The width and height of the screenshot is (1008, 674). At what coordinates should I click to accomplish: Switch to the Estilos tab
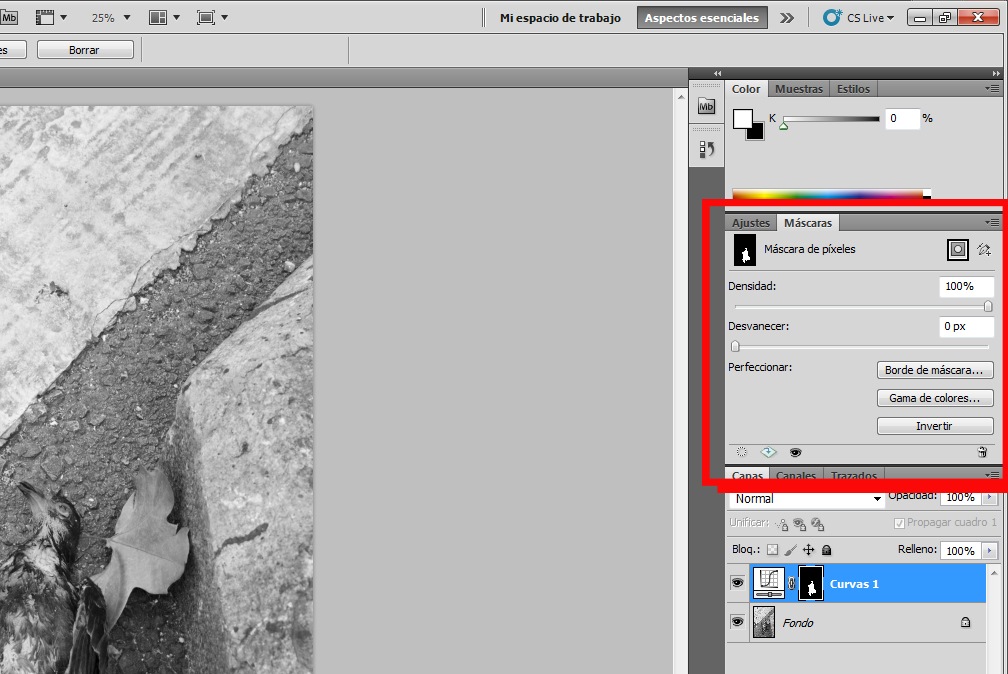(x=853, y=89)
